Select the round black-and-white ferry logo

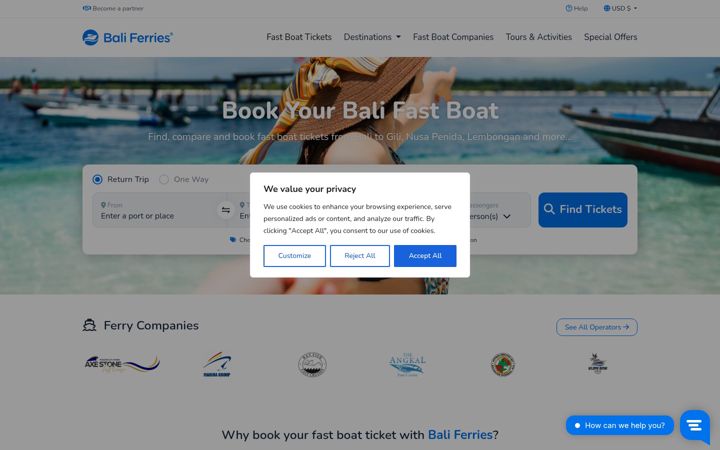coord(312,365)
